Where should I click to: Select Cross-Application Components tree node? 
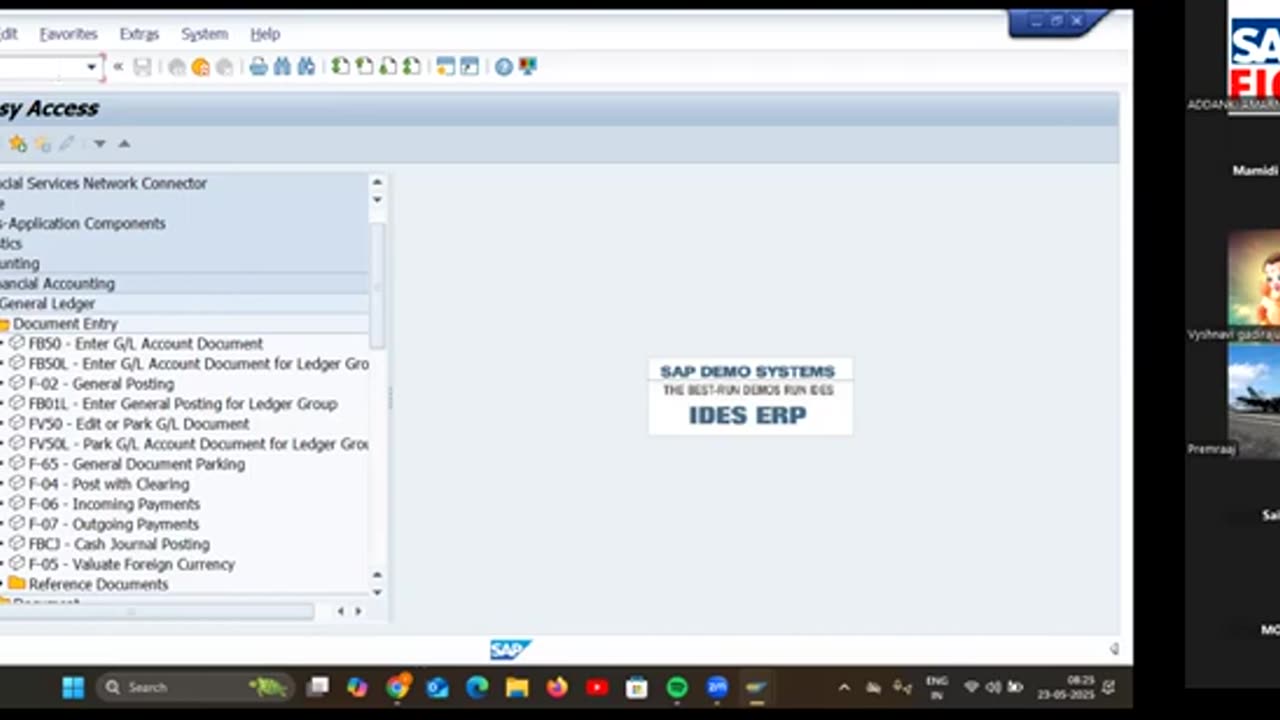[83, 224]
